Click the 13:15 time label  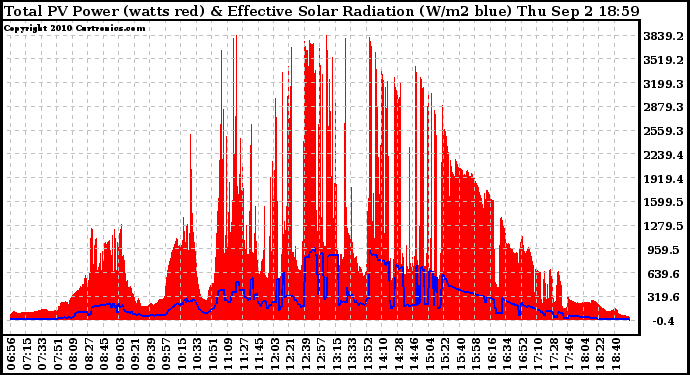[337, 354]
